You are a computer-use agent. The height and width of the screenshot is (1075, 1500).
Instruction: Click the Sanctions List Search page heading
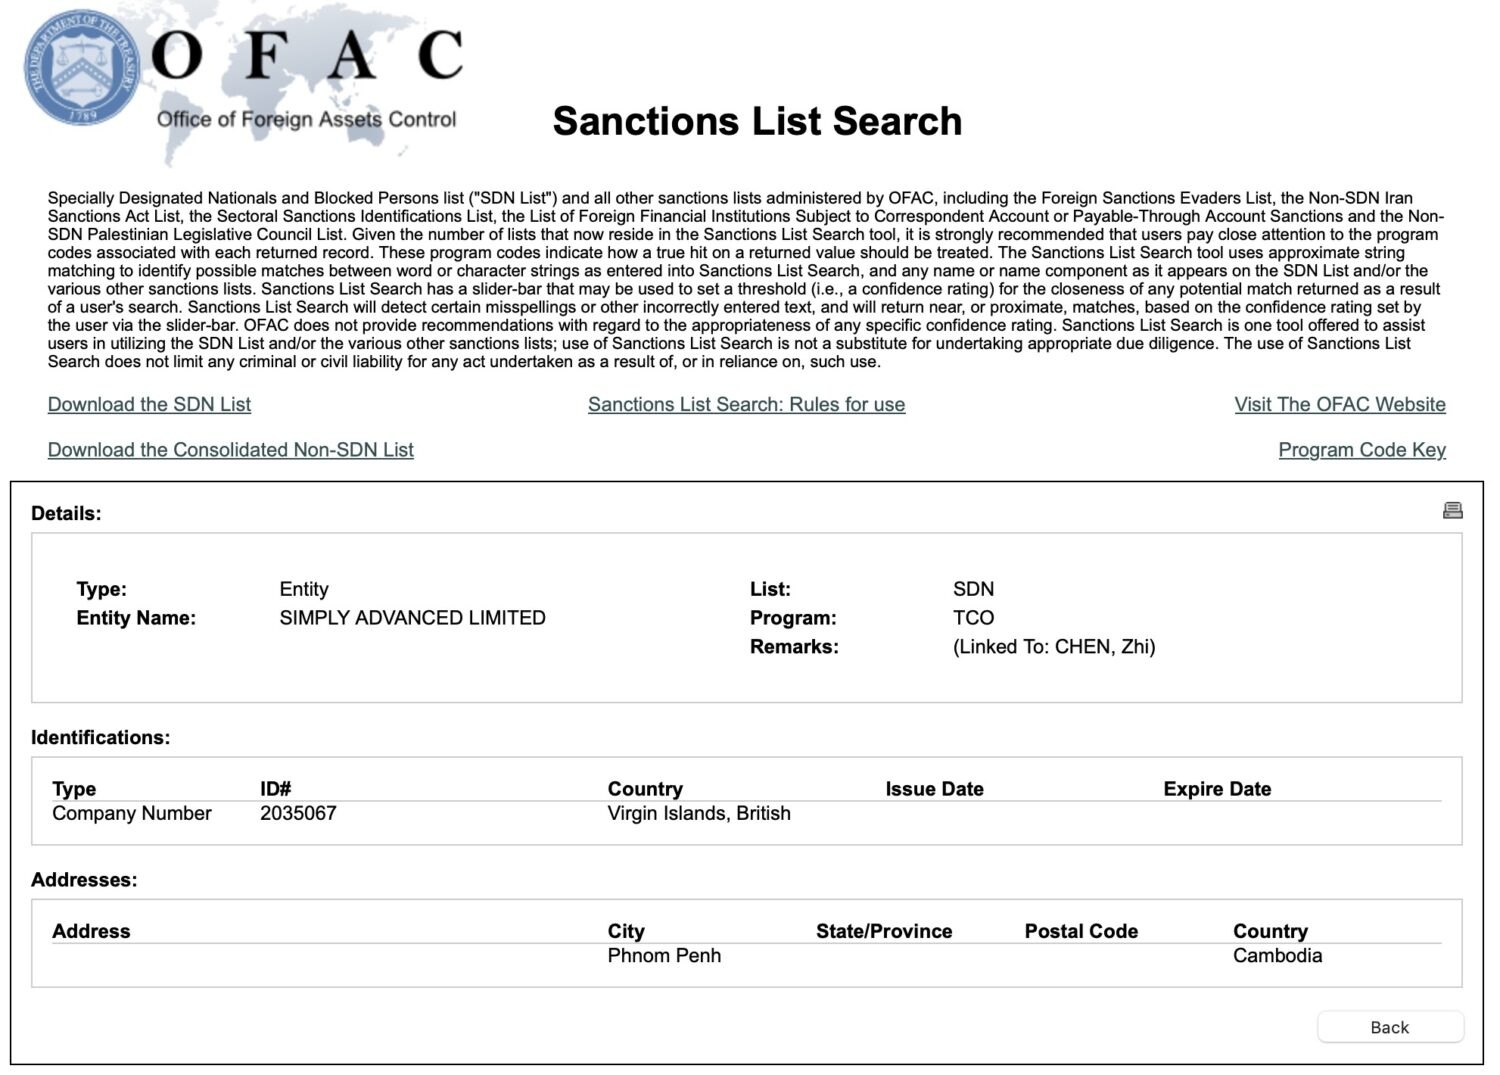[757, 121]
